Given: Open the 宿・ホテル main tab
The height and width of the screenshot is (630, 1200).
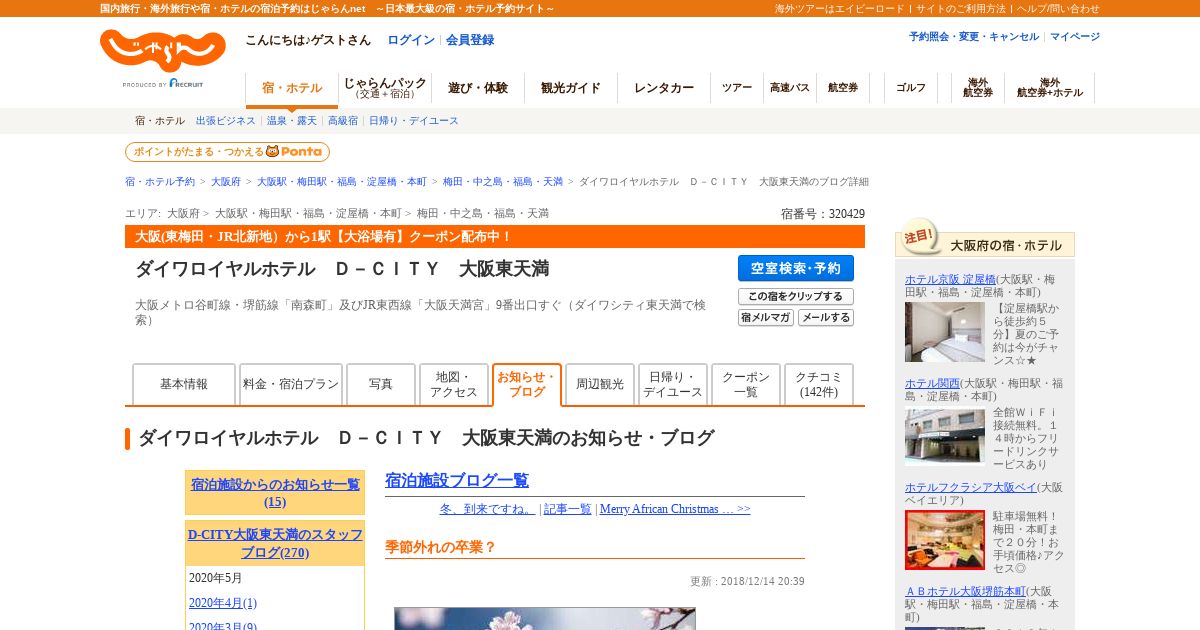Looking at the screenshot, I should [292, 88].
